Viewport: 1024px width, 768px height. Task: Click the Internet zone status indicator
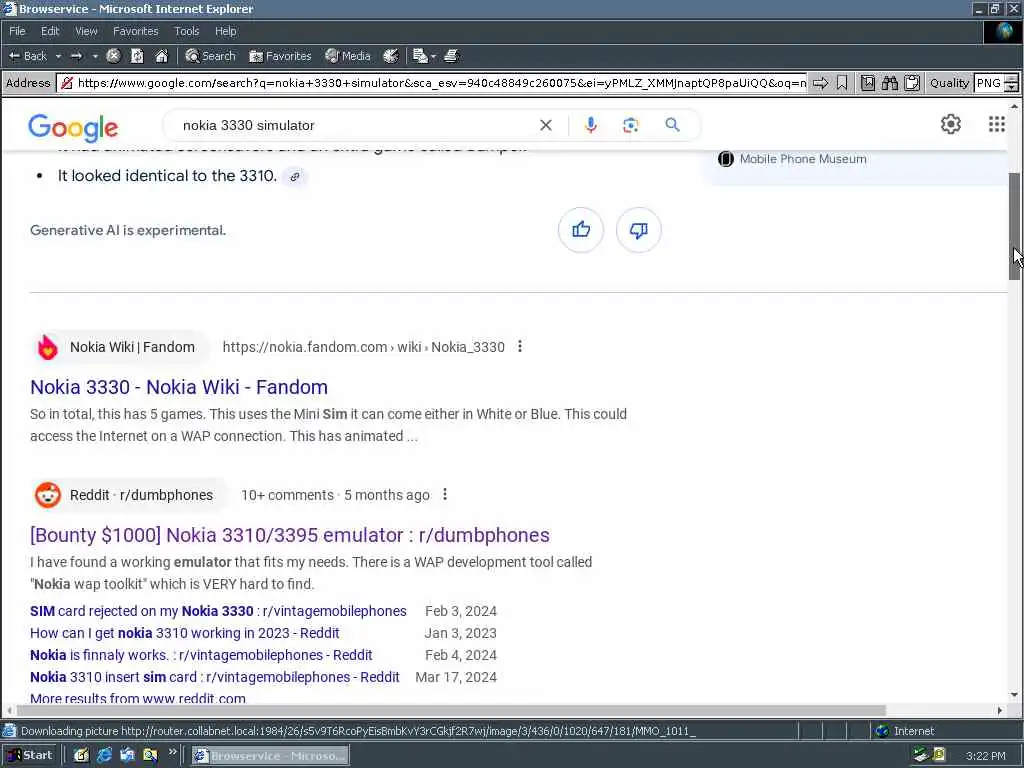point(905,731)
